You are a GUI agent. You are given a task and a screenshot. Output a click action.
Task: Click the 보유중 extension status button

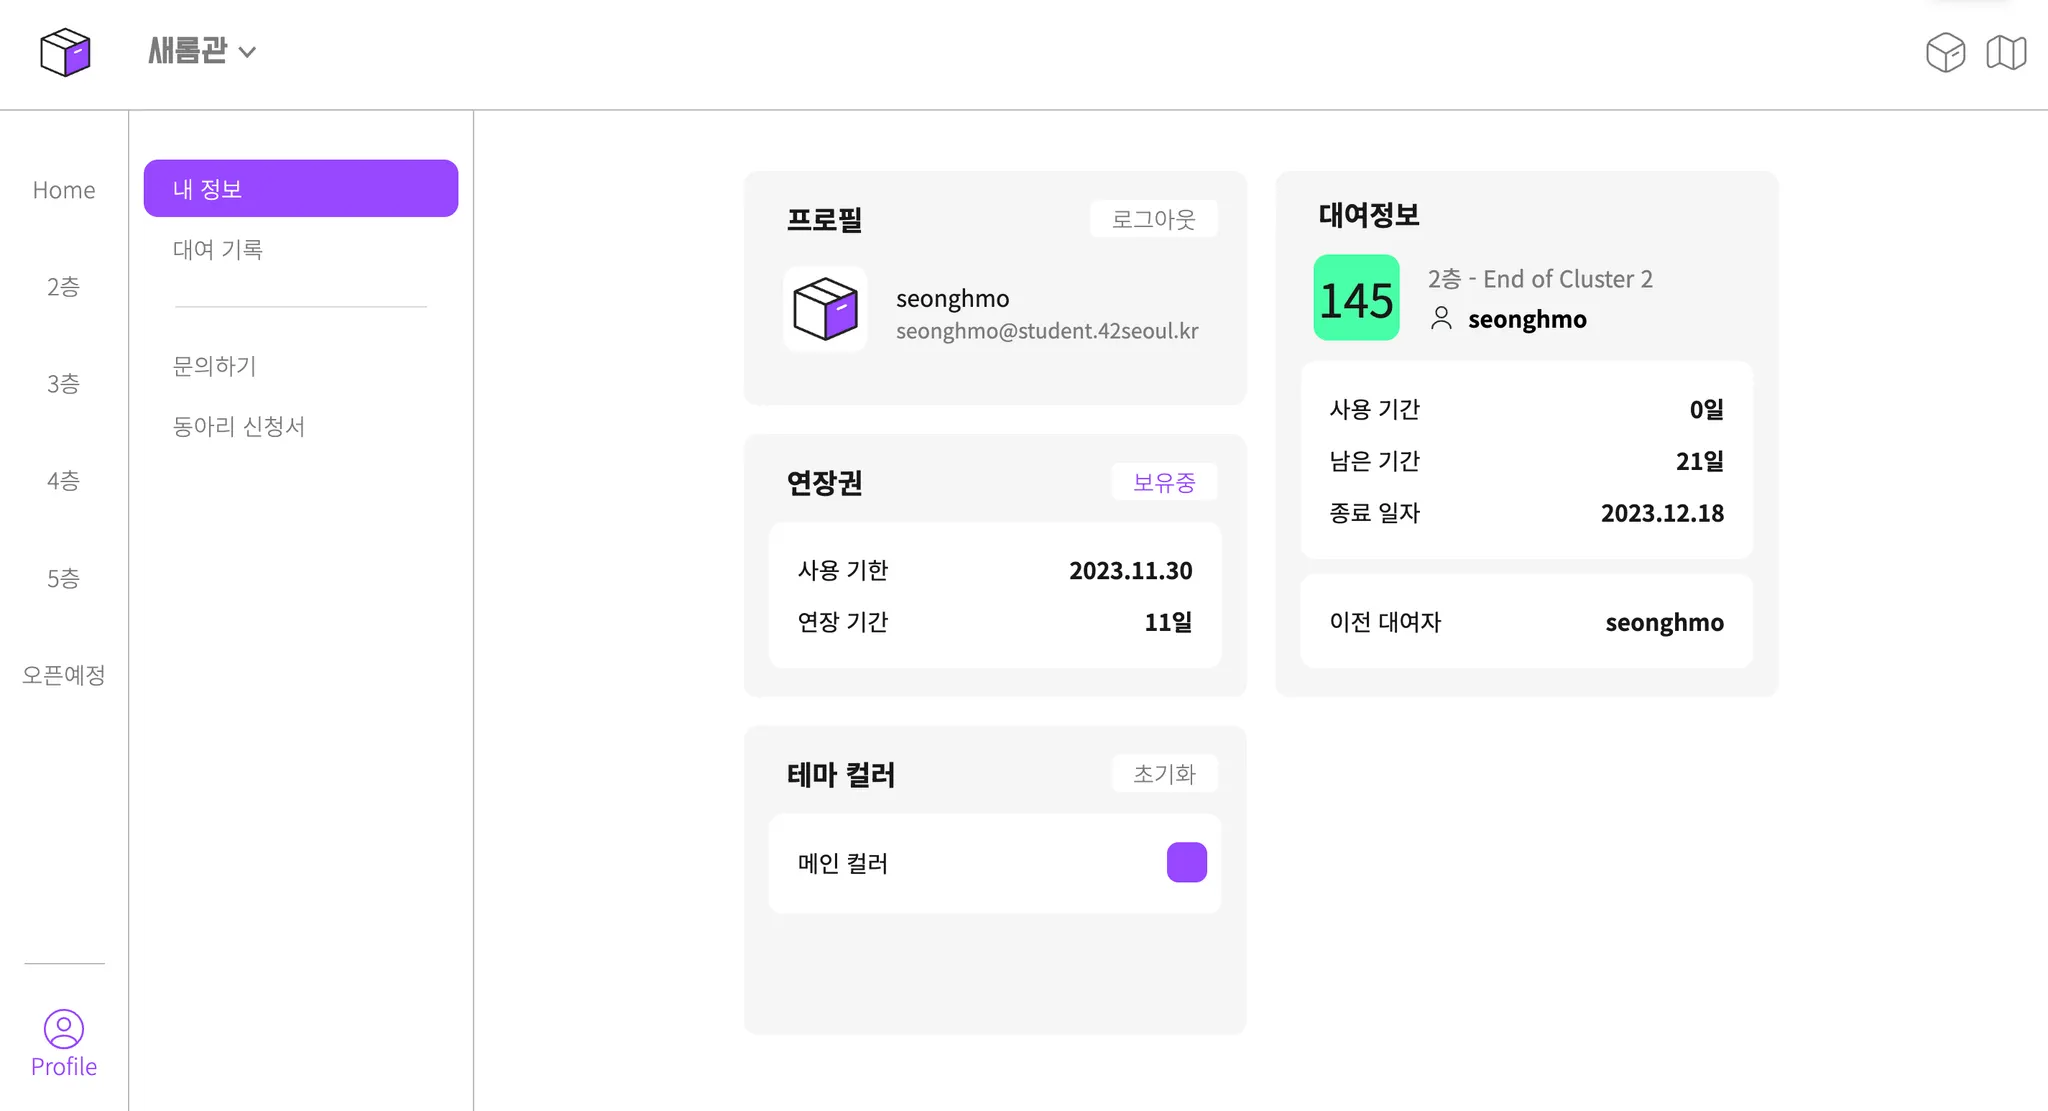click(1164, 483)
